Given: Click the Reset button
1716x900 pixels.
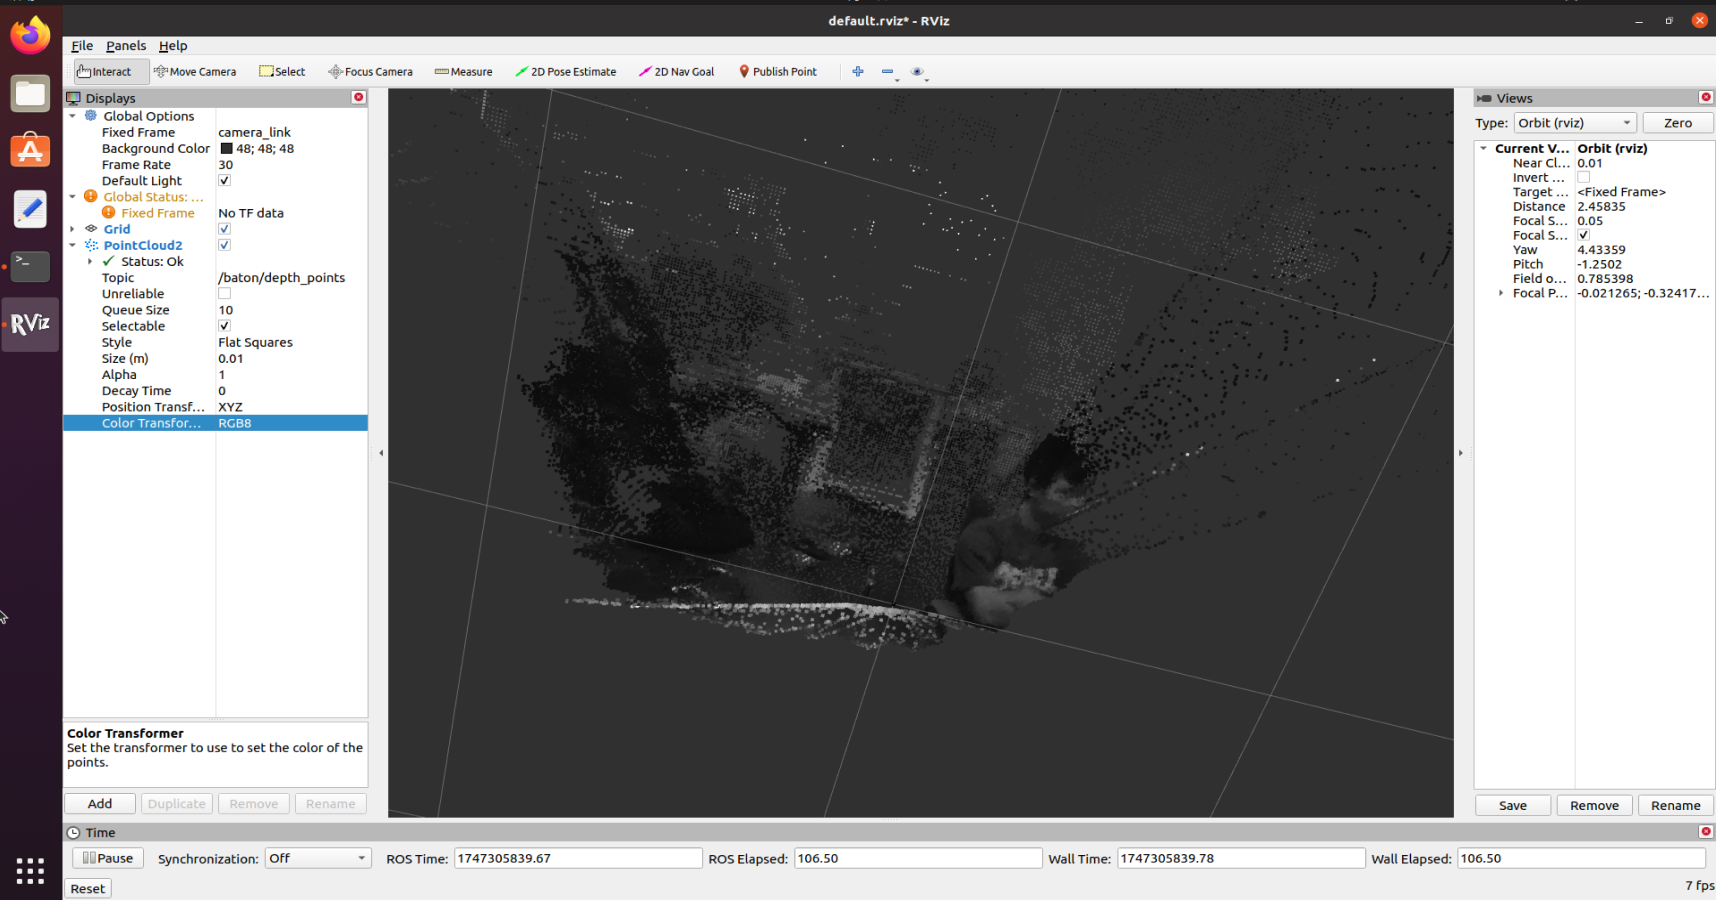Looking at the screenshot, I should pyautogui.click(x=88, y=888).
